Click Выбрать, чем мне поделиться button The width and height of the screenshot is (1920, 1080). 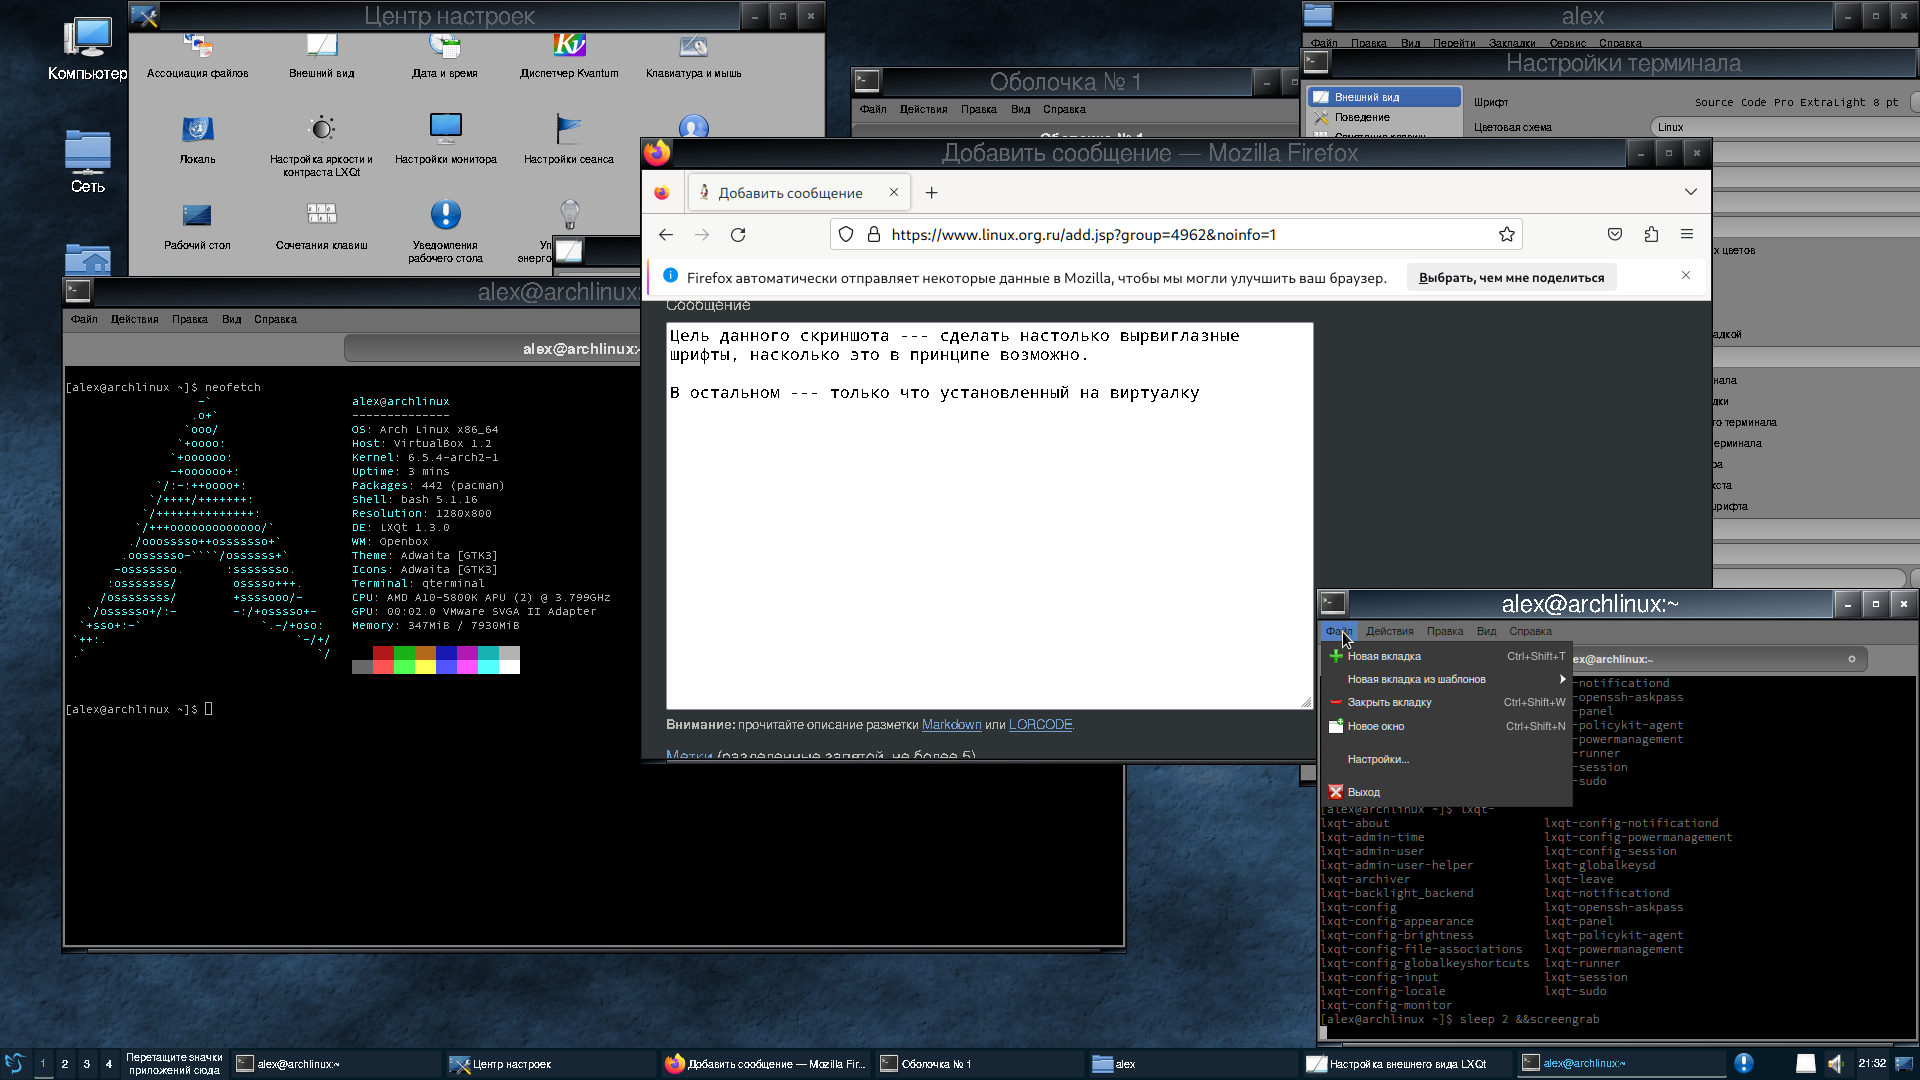(1511, 278)
